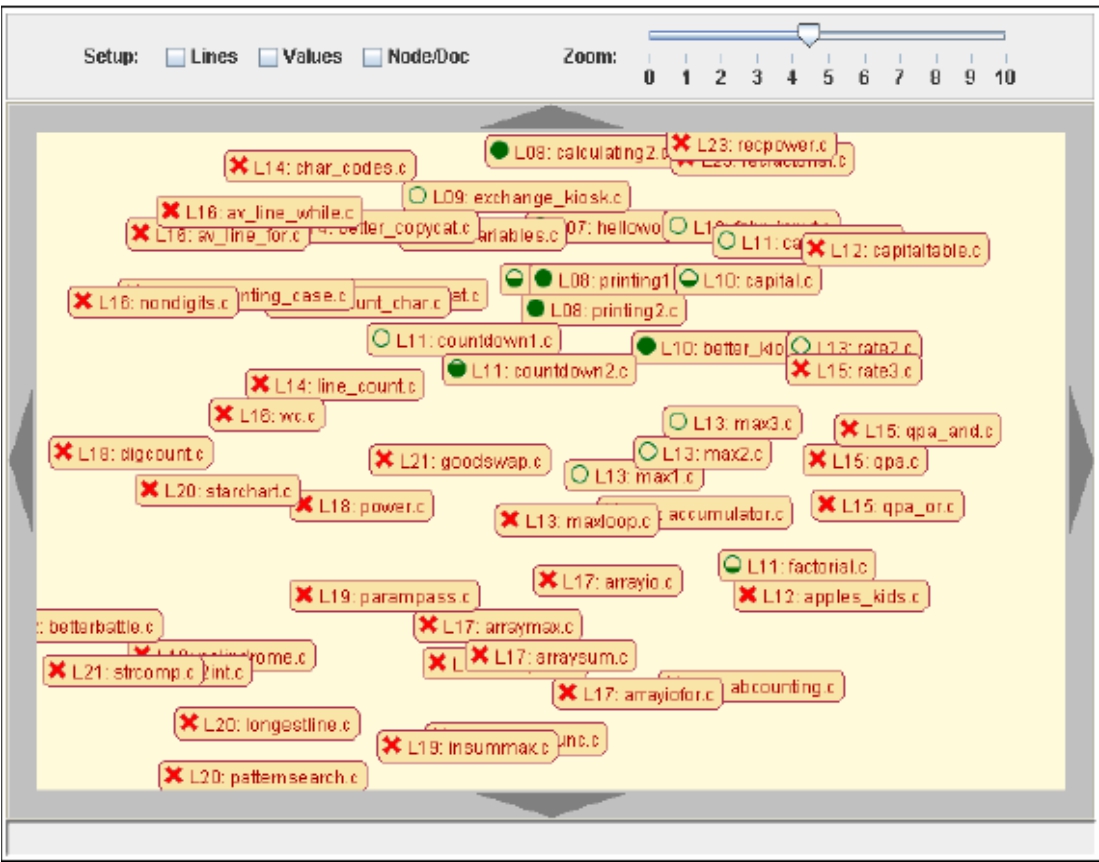Pan the map up with top arrow
1099x862 pixels.
tap(551, 117)
